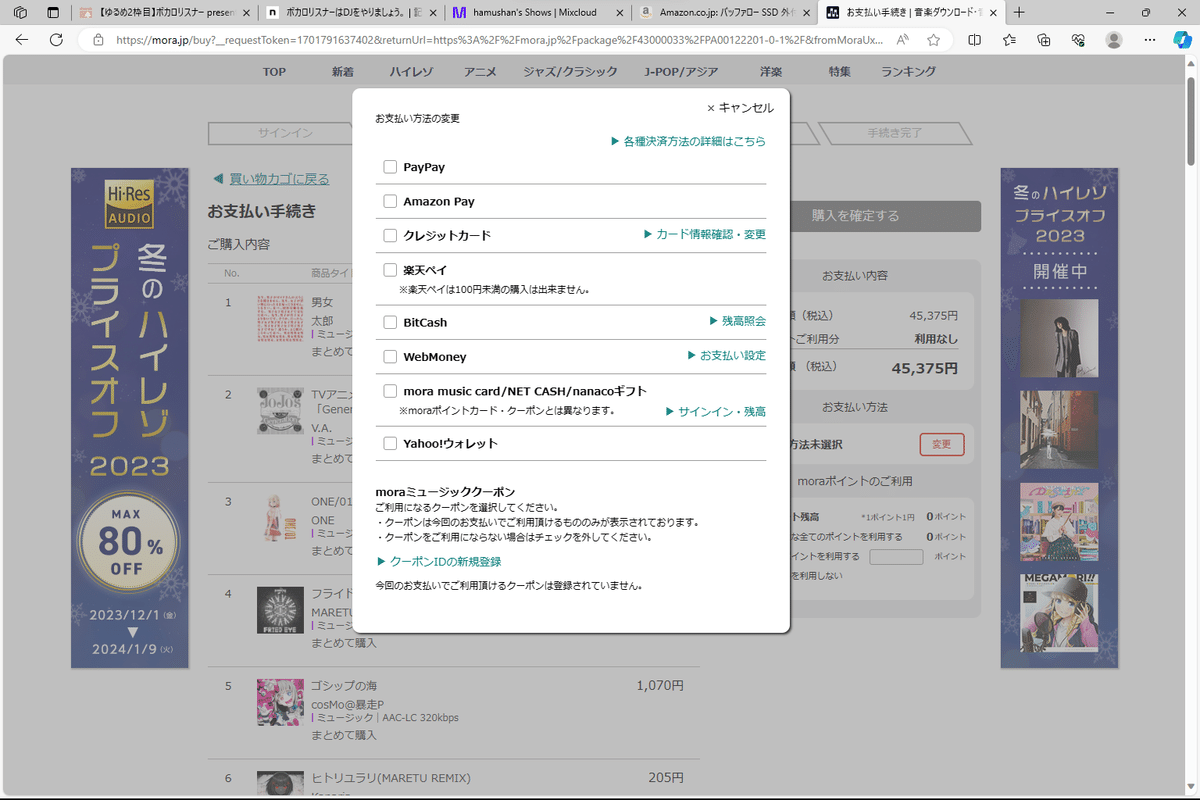Image resolution: width=1200 pixels, height=800 pixels.
Task: Open WebMoney お支払い設定 link
Action: (x=726, y=356)
